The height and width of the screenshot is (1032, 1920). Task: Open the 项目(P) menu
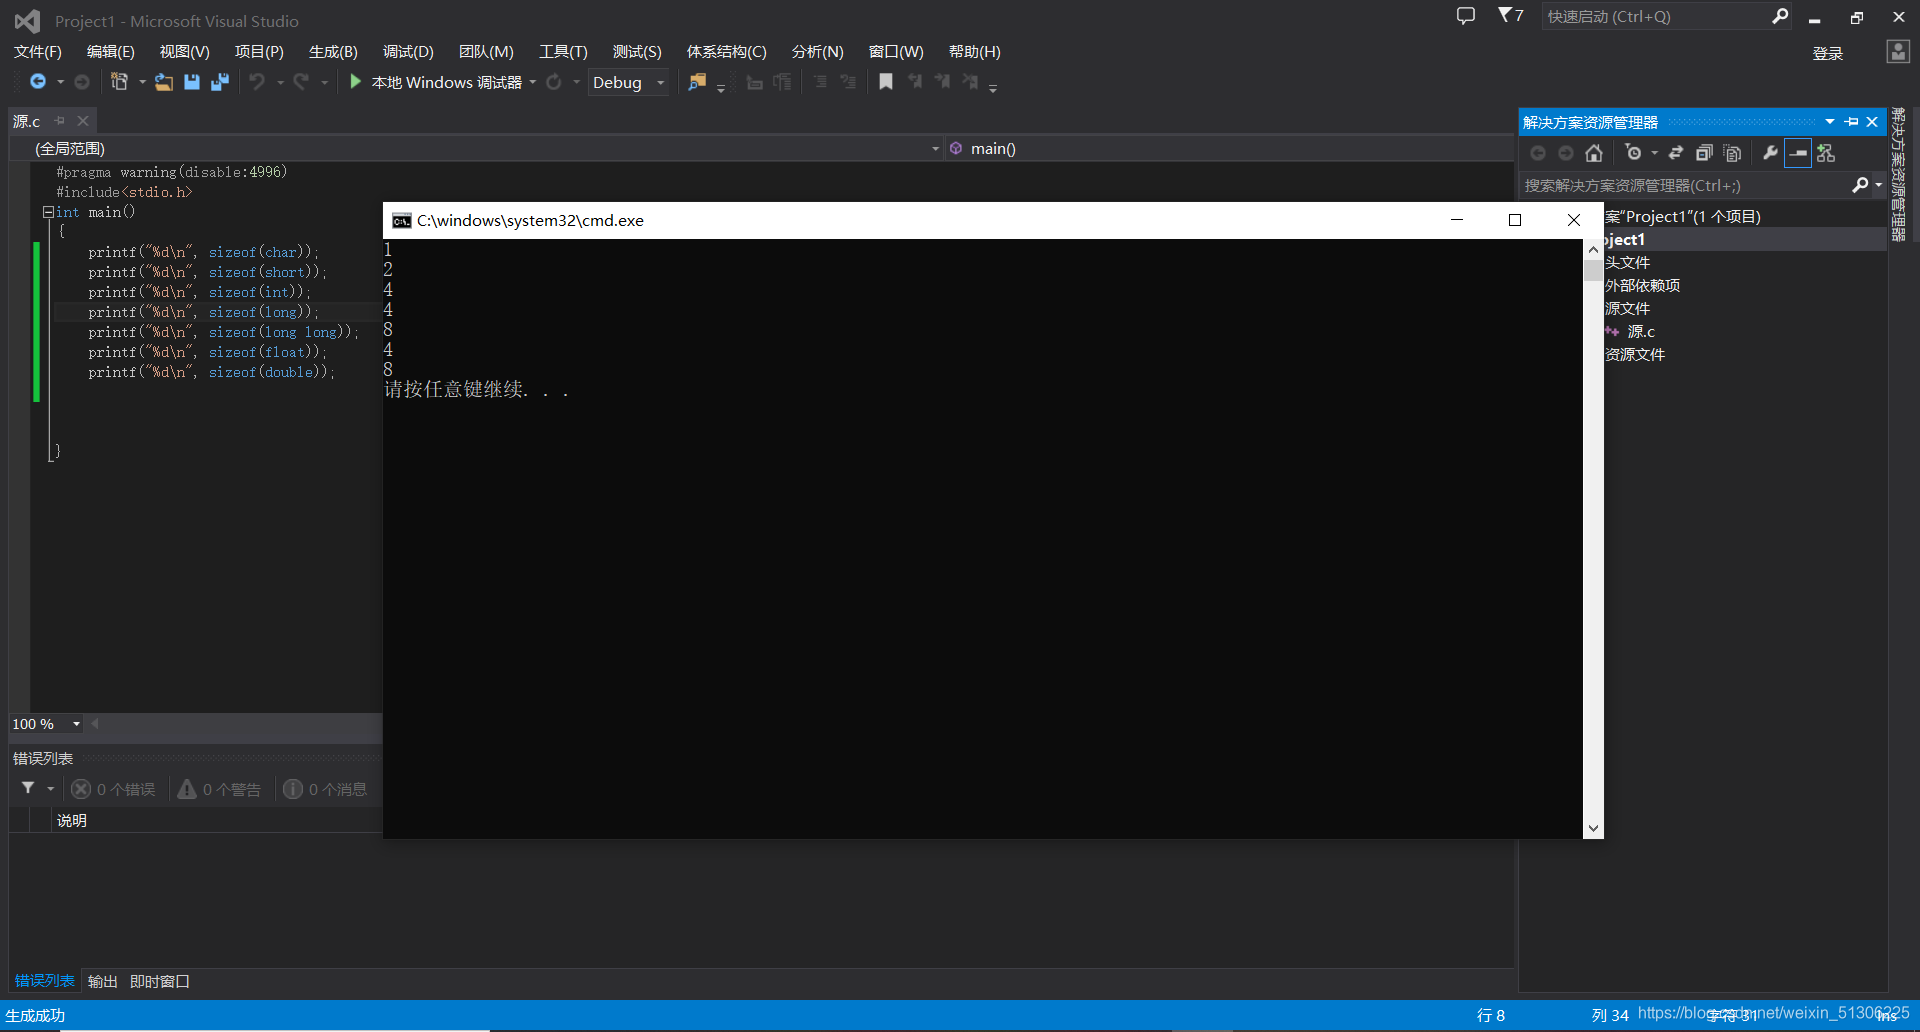coord(259,52)
